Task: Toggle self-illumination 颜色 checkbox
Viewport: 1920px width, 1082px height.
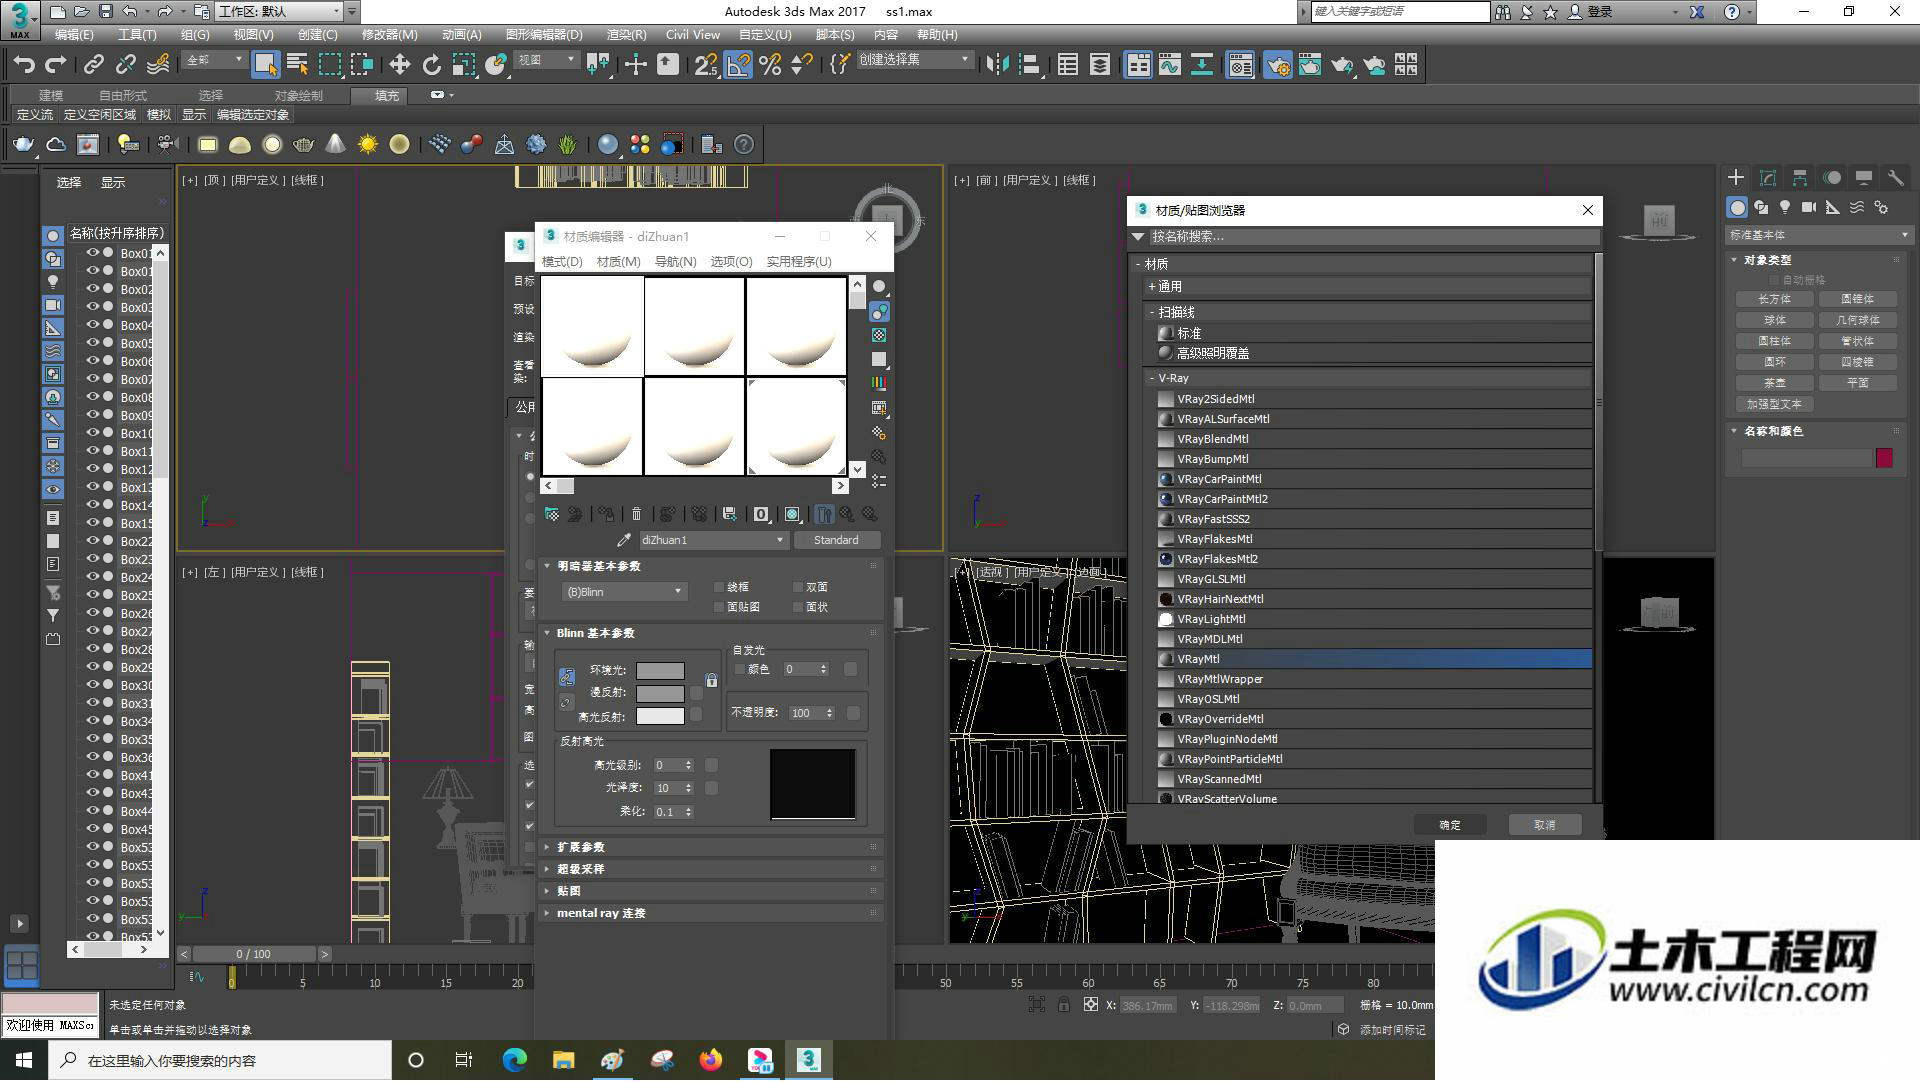Action: coord(741,669)
